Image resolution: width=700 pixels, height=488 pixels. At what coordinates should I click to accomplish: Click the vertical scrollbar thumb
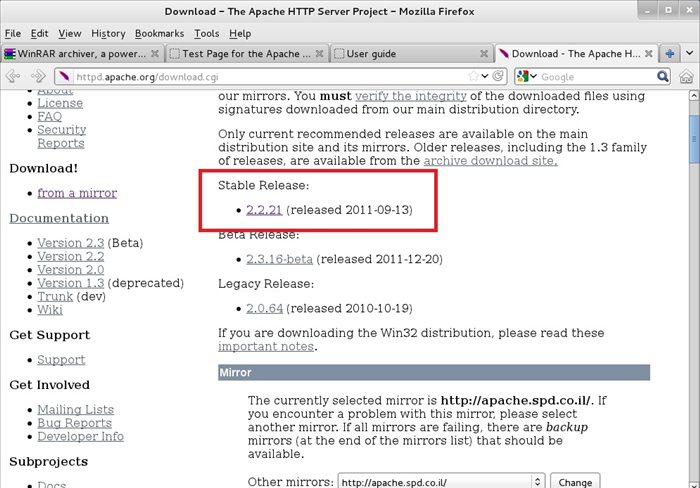tap(694, 140)
